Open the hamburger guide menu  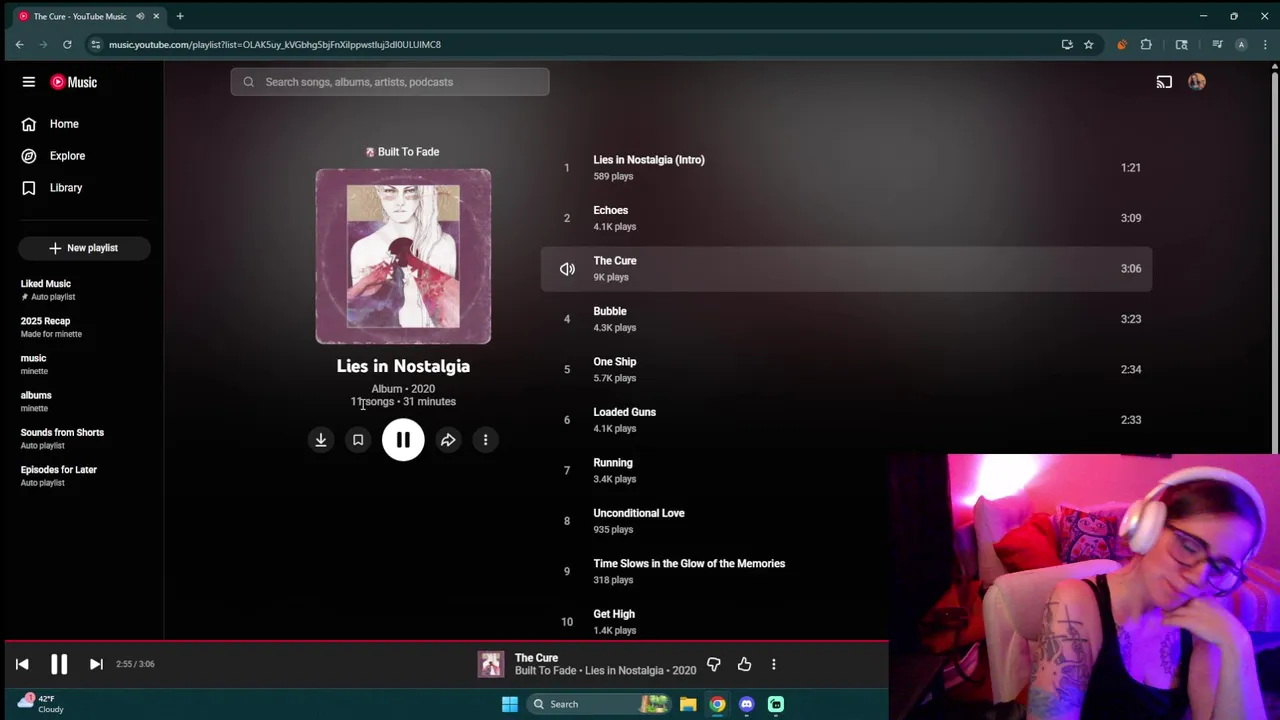point(29,82)
